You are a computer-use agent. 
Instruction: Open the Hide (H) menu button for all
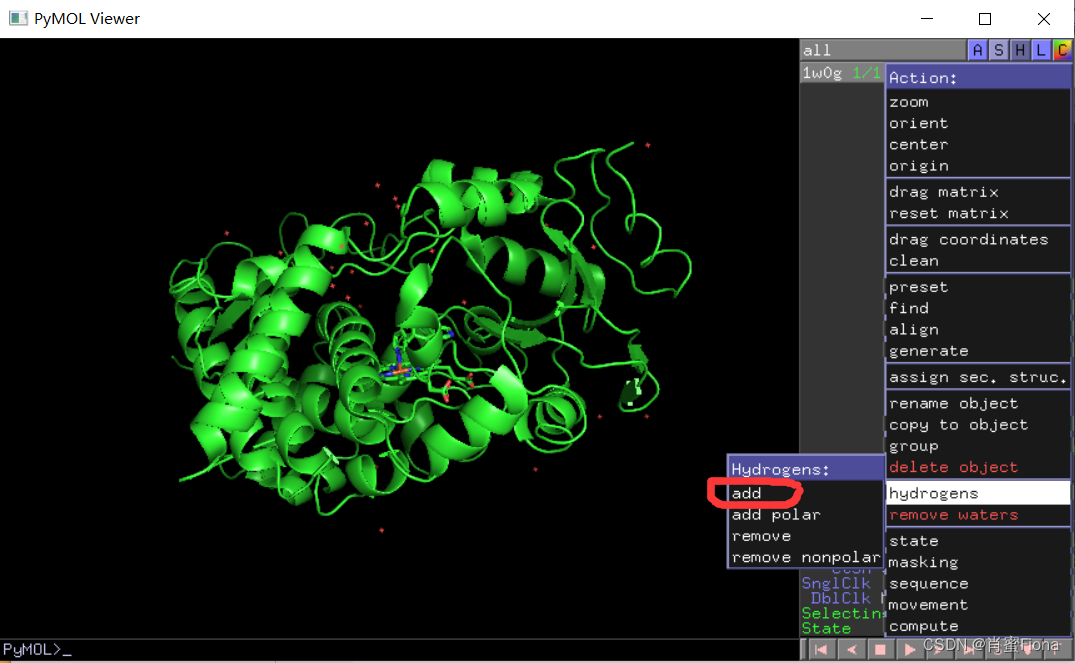pos(1019,49)
